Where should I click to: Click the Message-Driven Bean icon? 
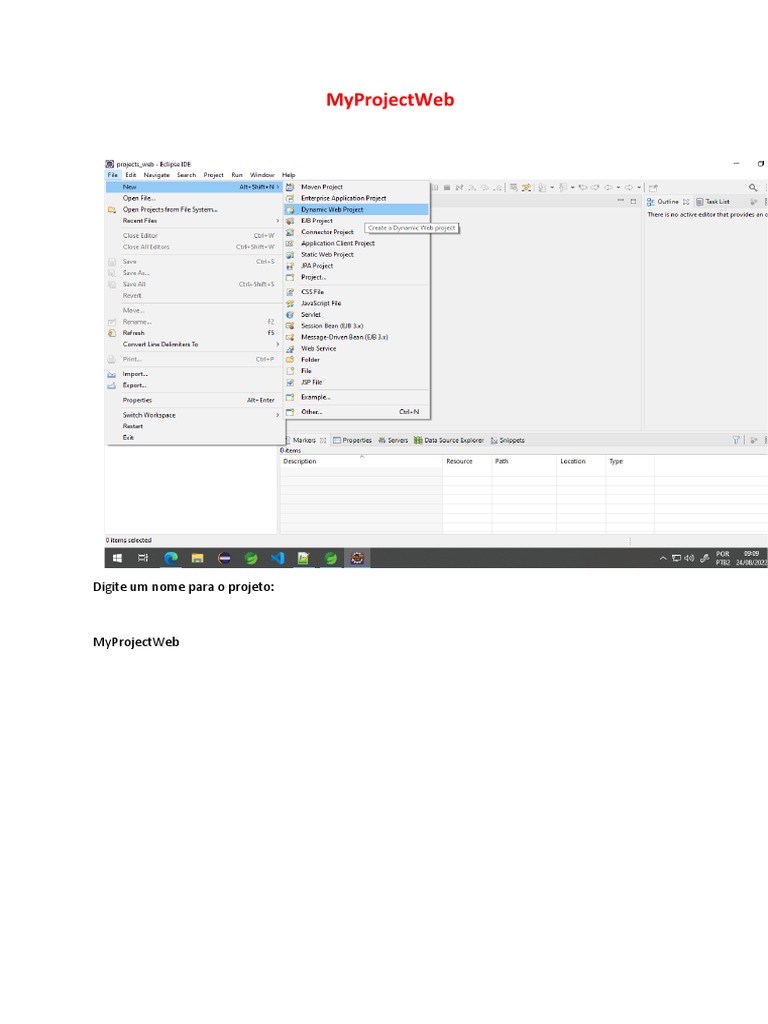point(290,337)
